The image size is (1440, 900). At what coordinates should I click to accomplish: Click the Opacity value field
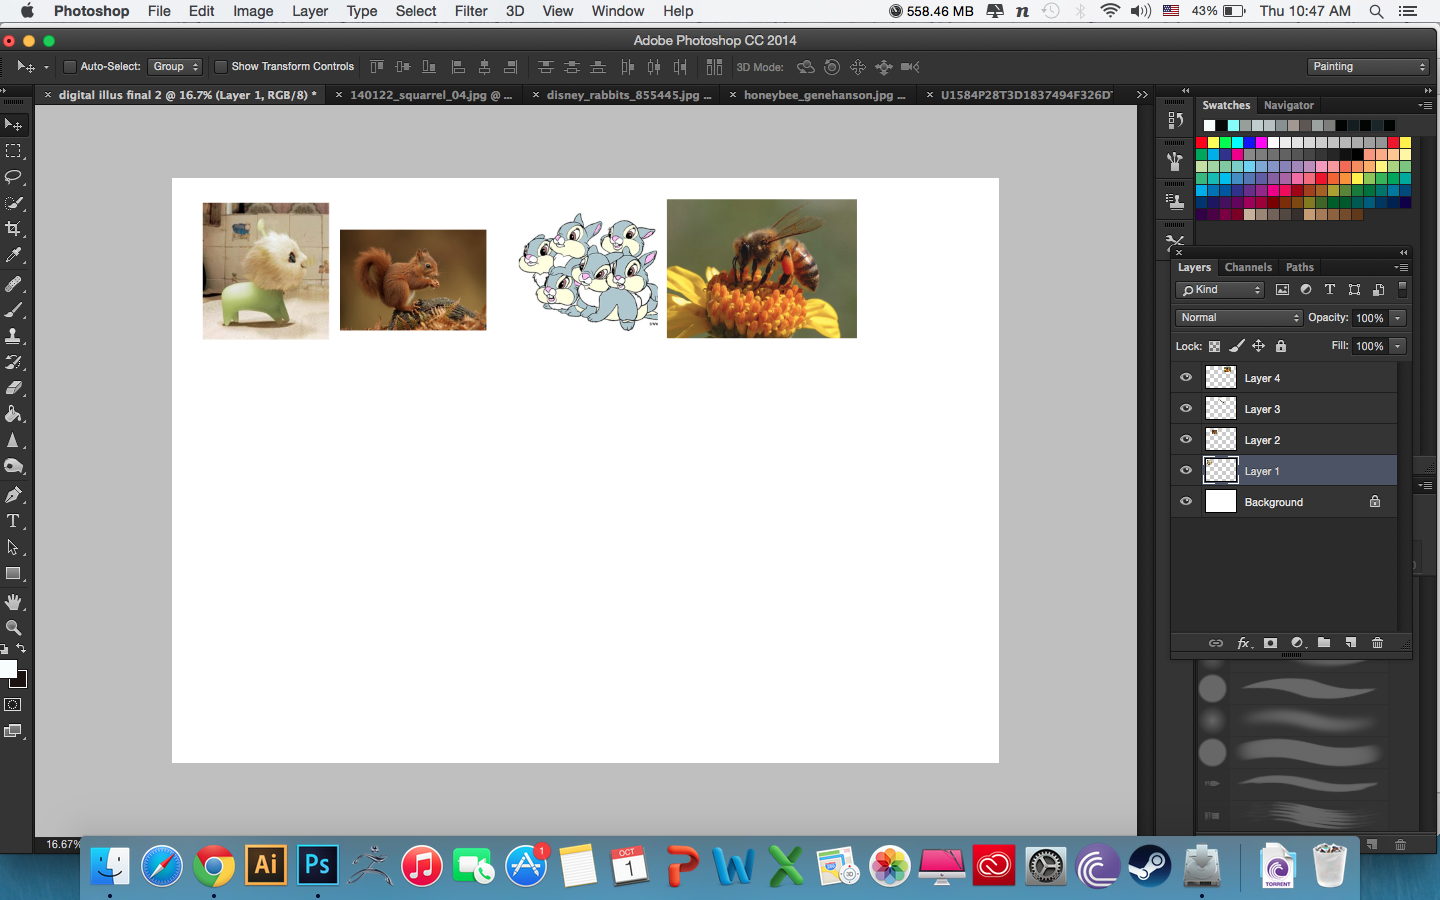(1370, 318)
